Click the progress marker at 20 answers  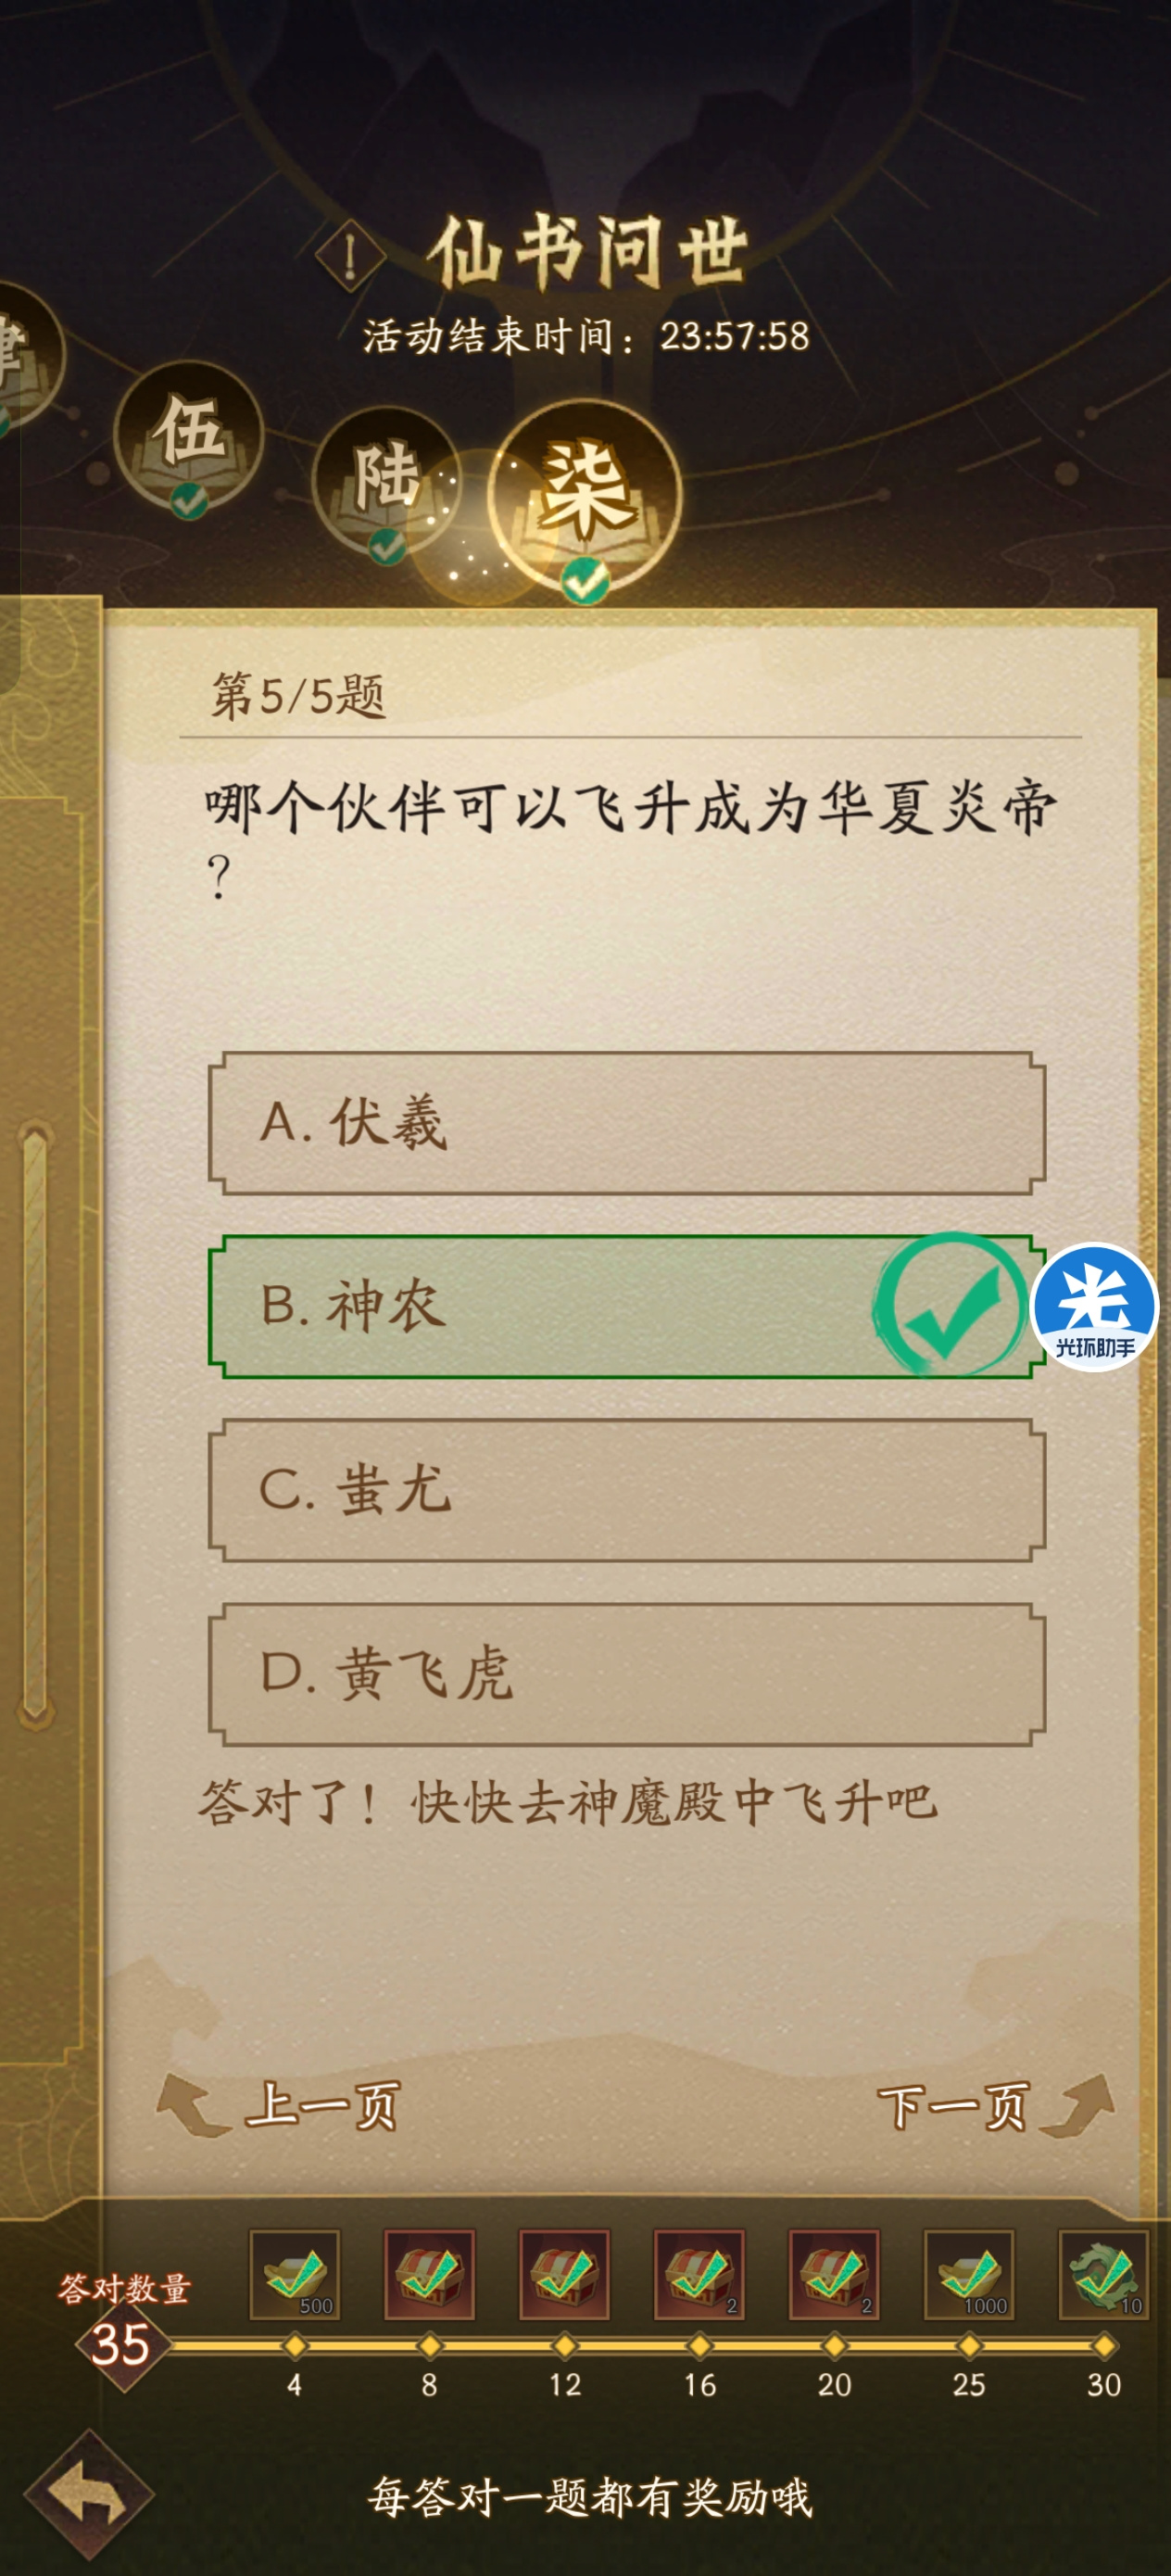coord(834,2345)
